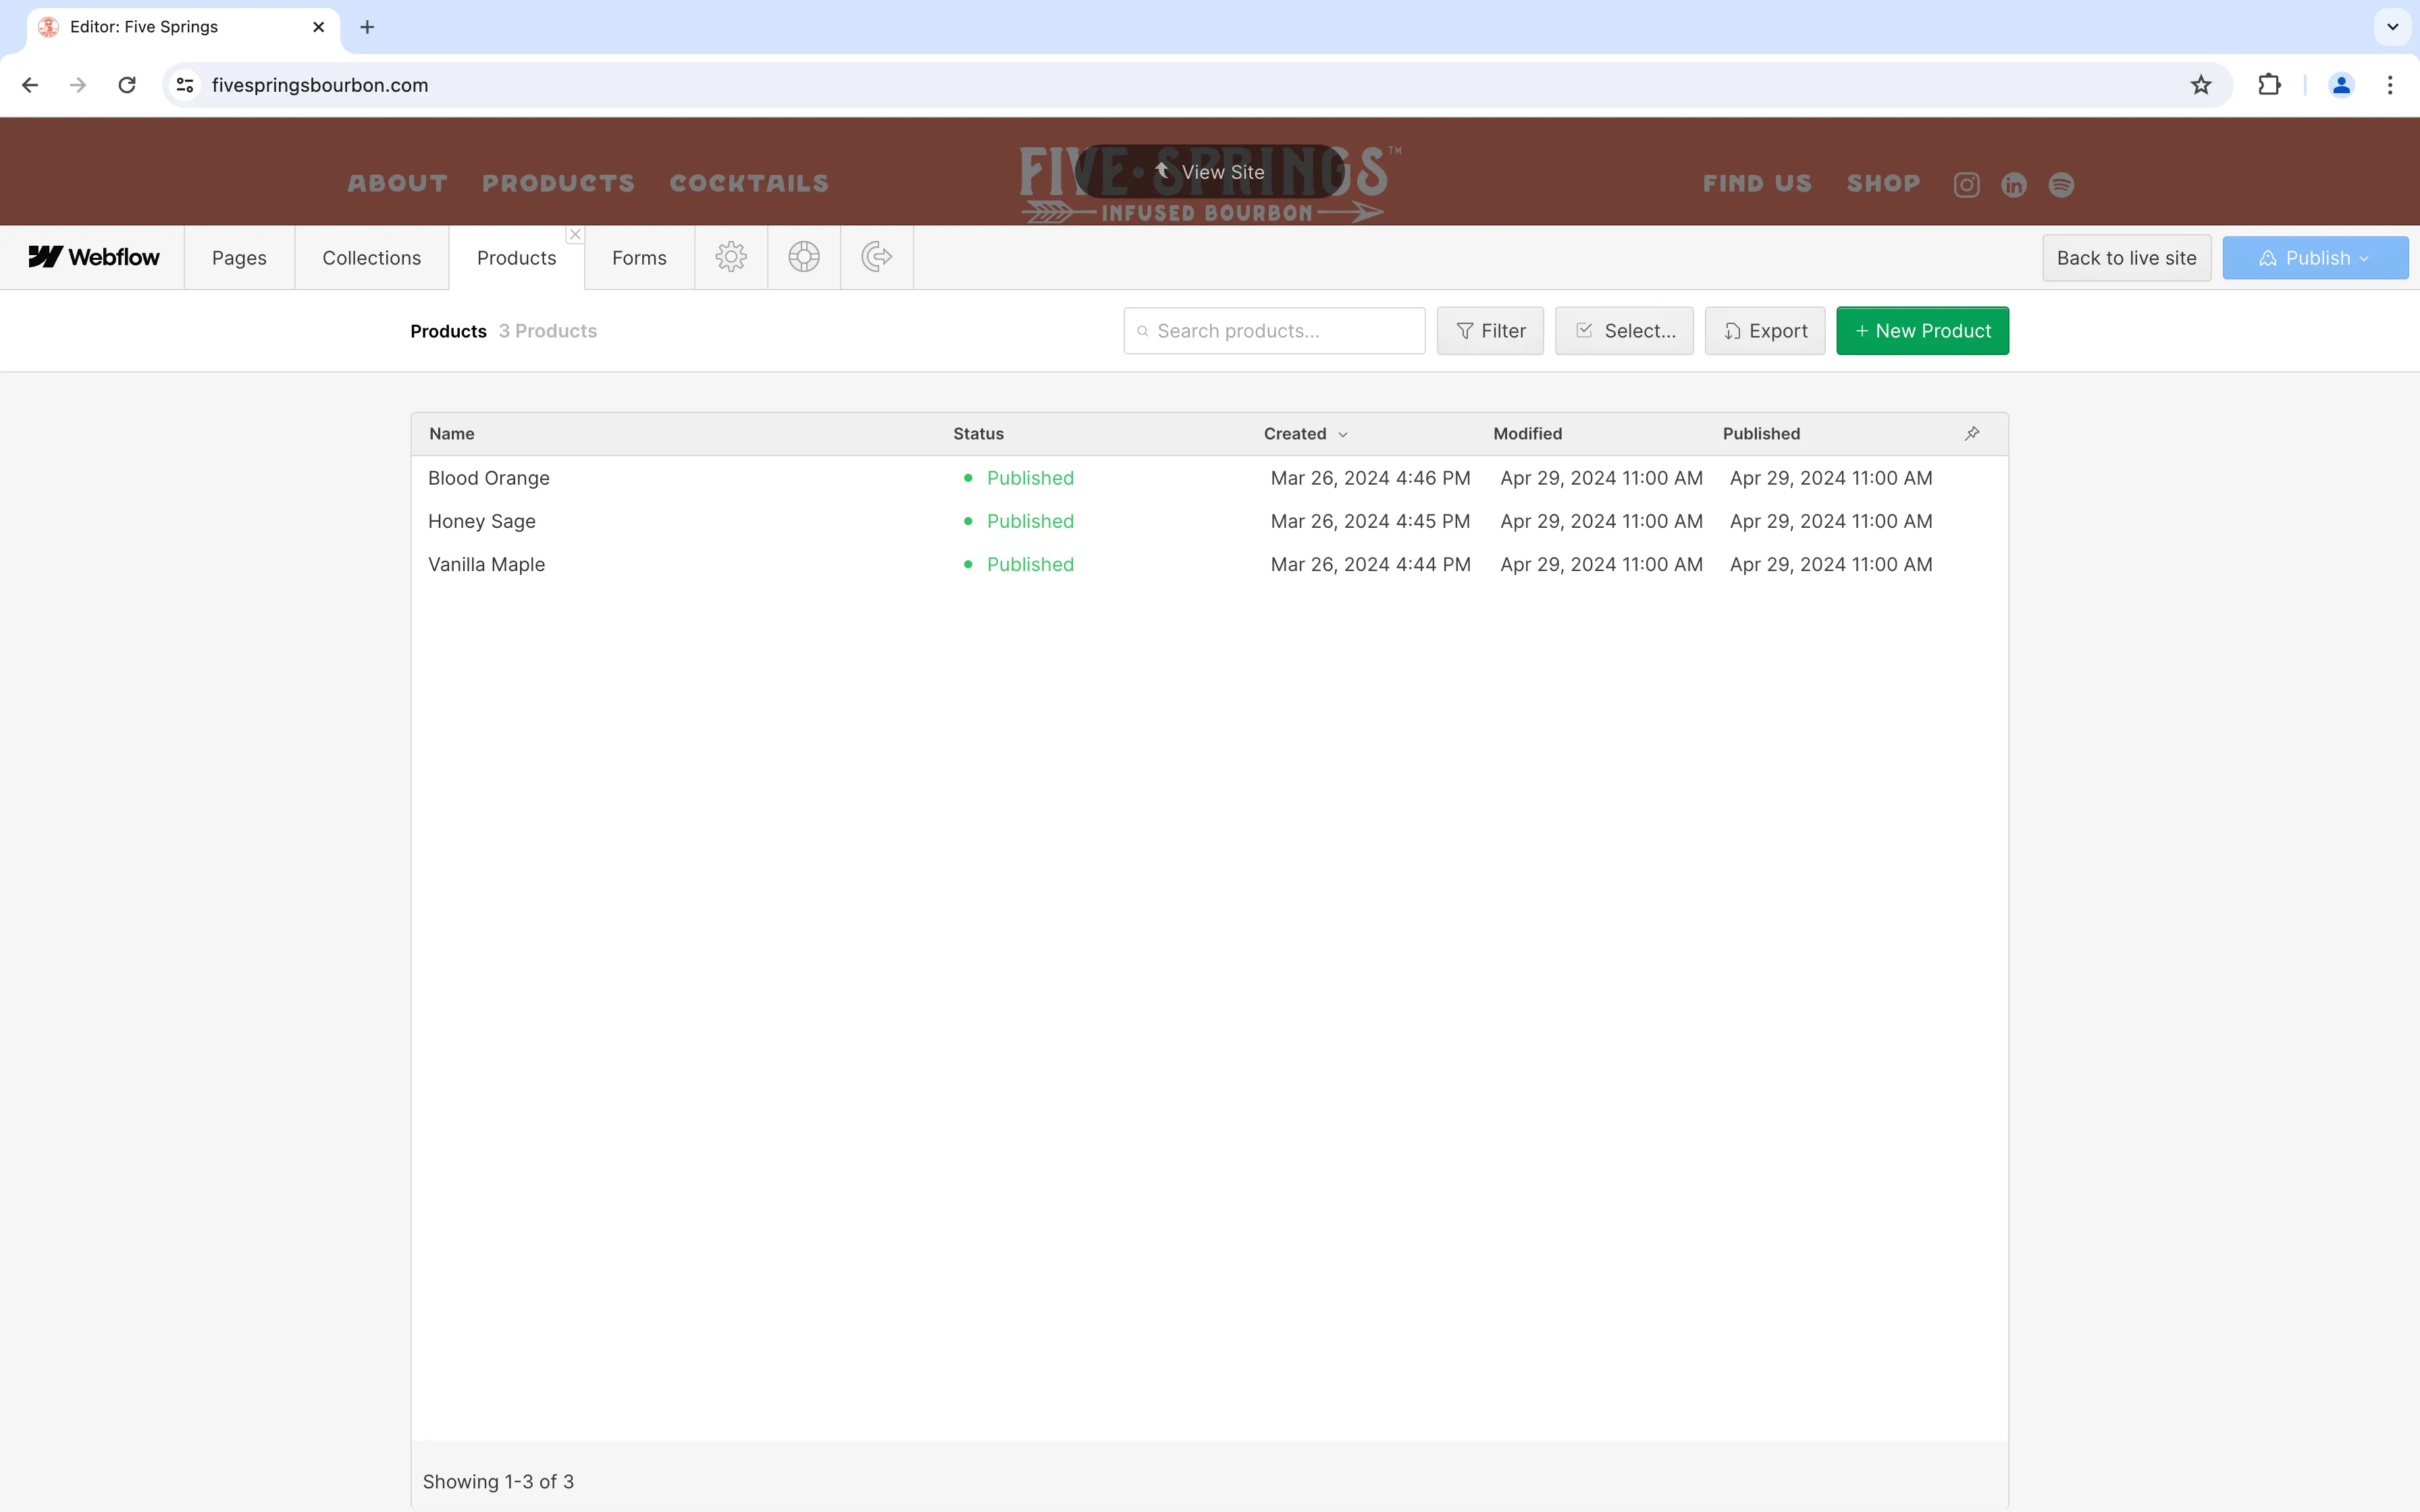Open the Instagram social icon
Image resolution: width=2420 pixels, height=1512 pixels.
[x=1965, y=184]
